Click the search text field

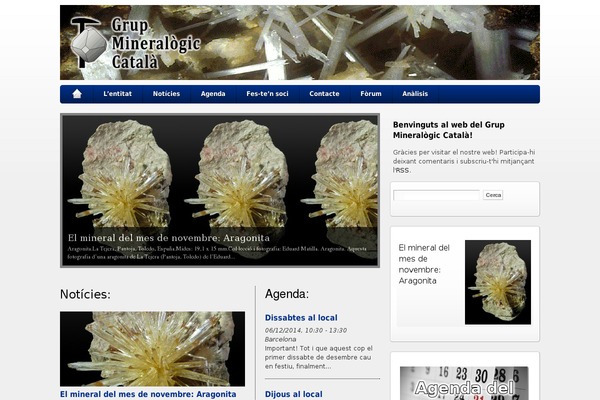[436, 195]
